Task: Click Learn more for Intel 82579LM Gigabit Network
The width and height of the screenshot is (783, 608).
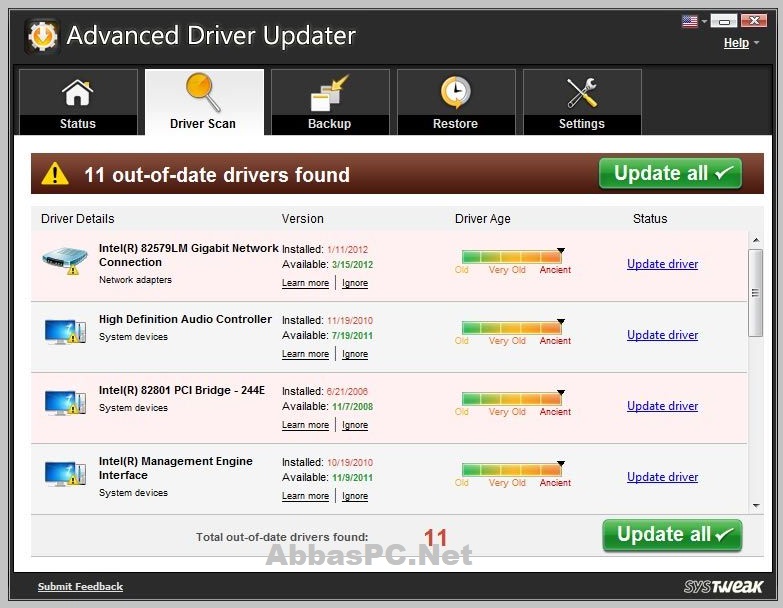Action: tap(305, 283)
